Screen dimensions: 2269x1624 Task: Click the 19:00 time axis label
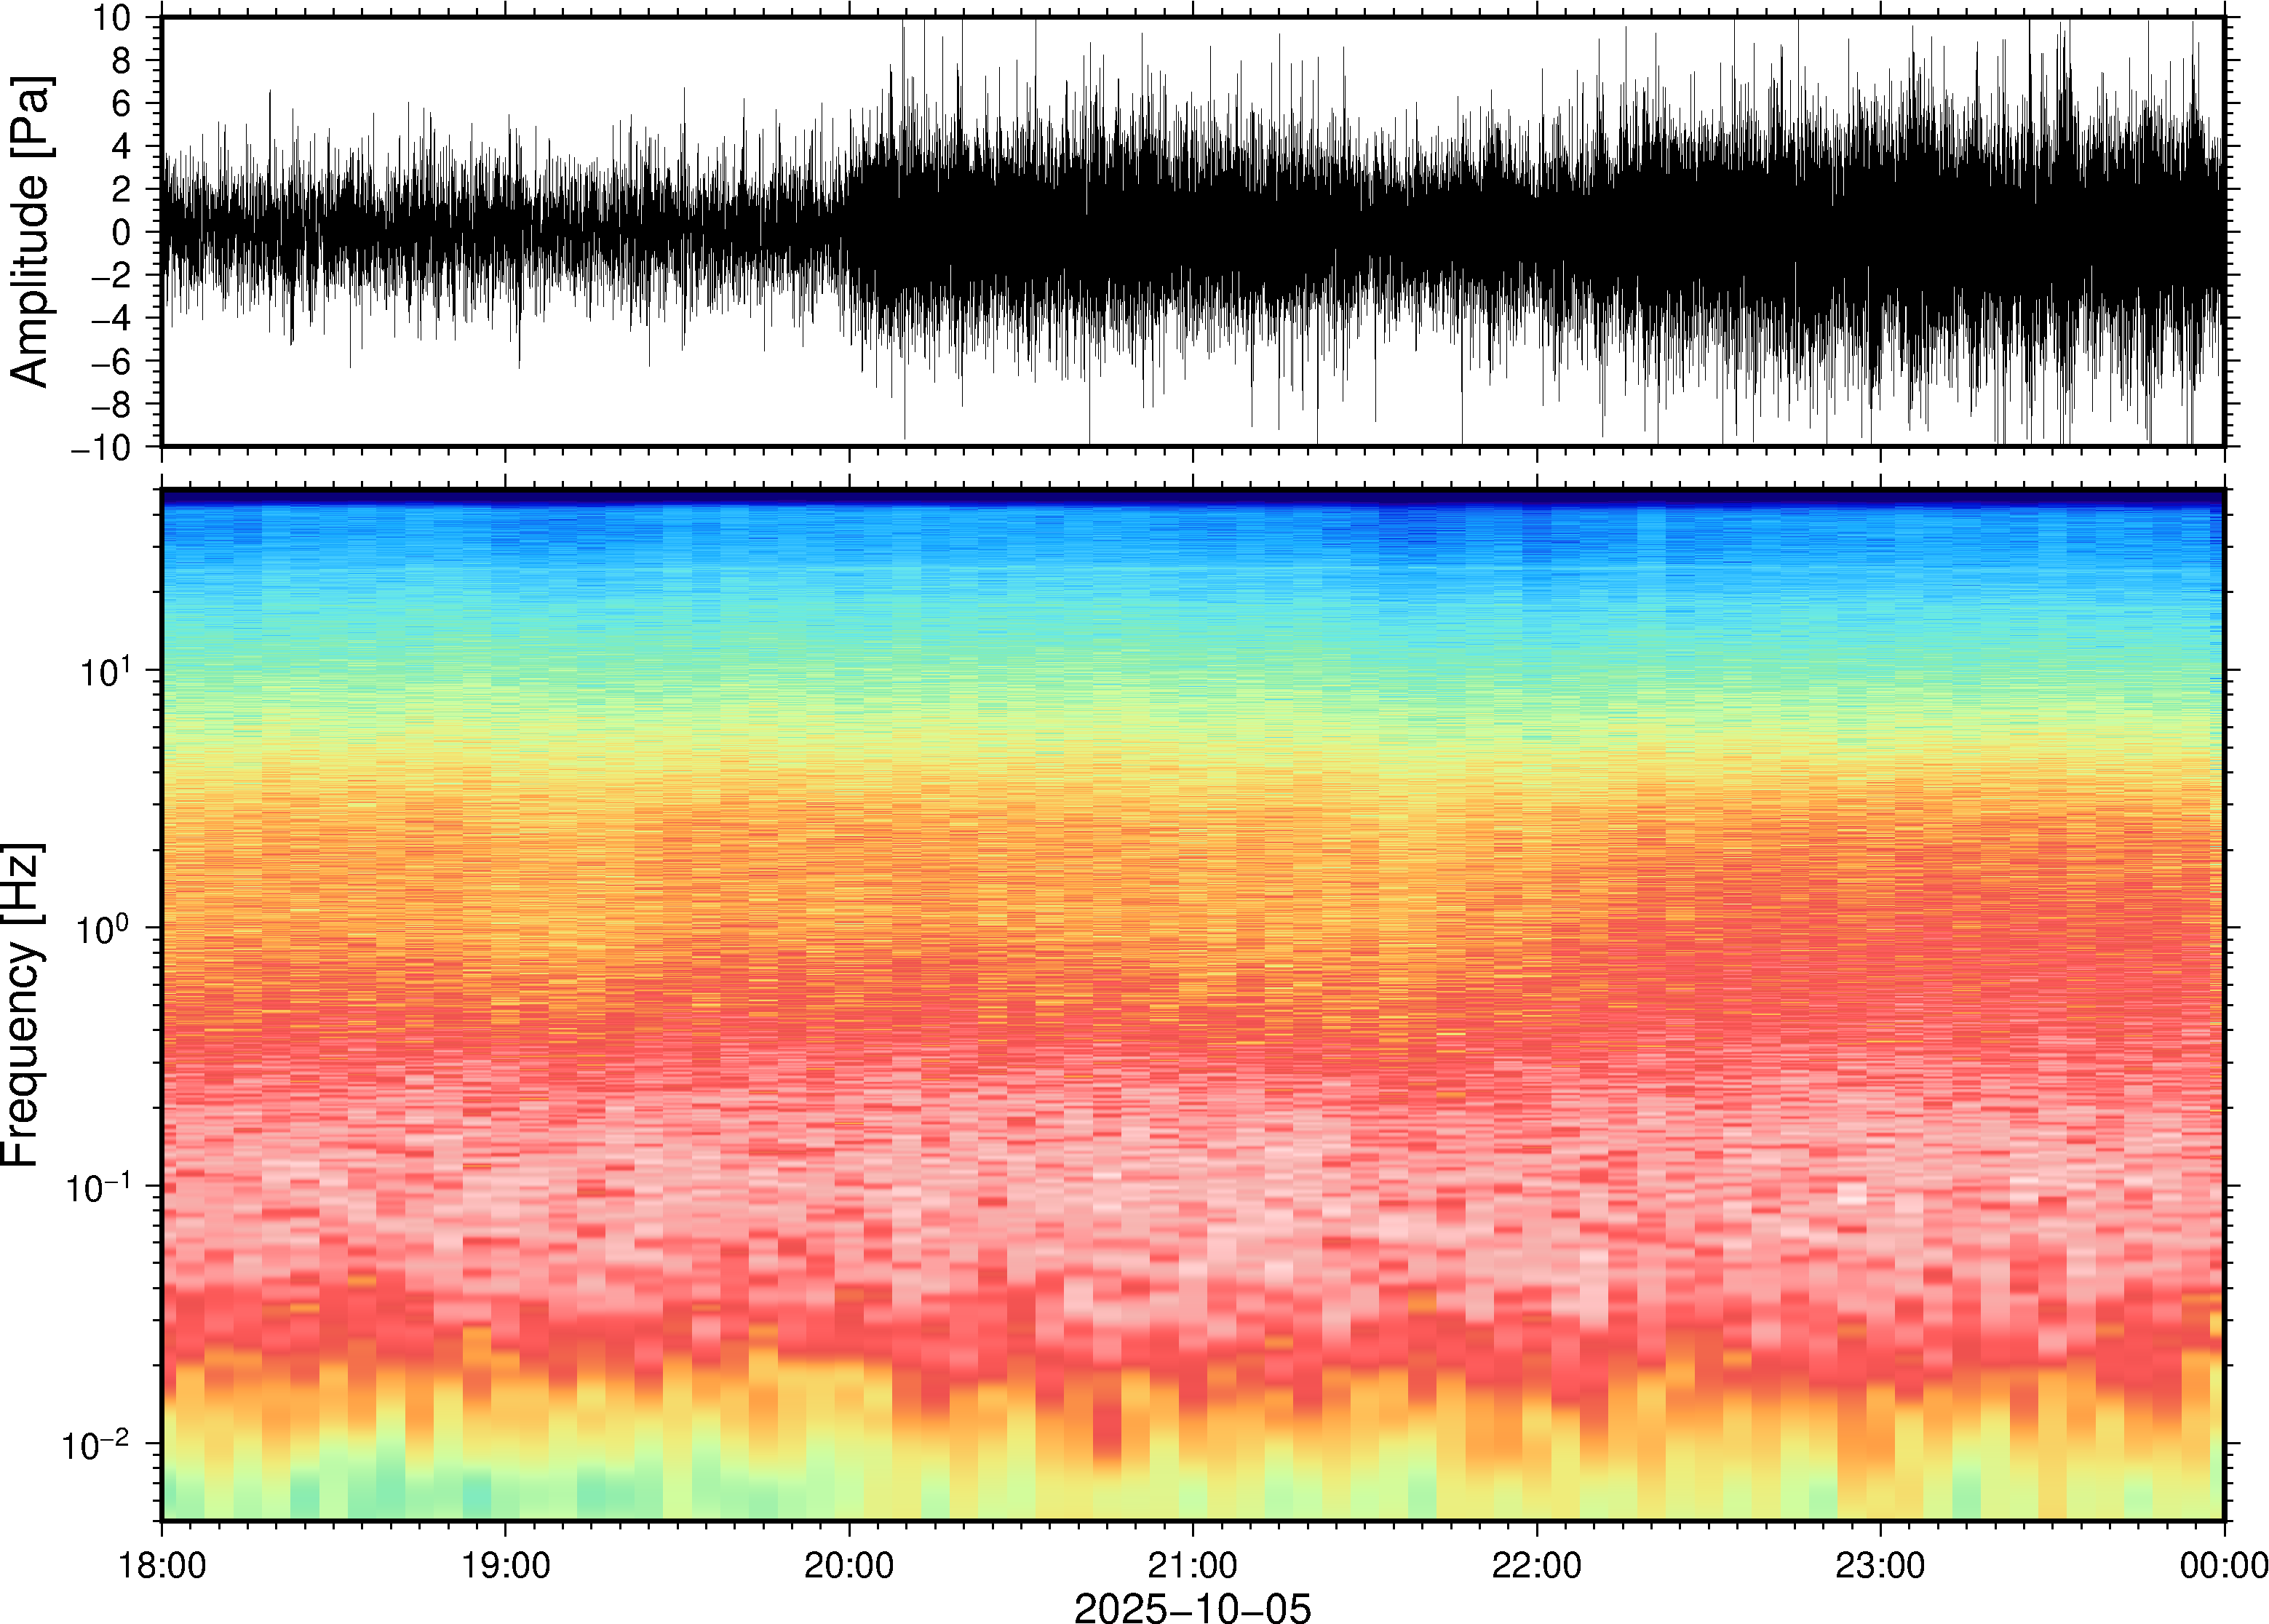(x=505, y=1565)
